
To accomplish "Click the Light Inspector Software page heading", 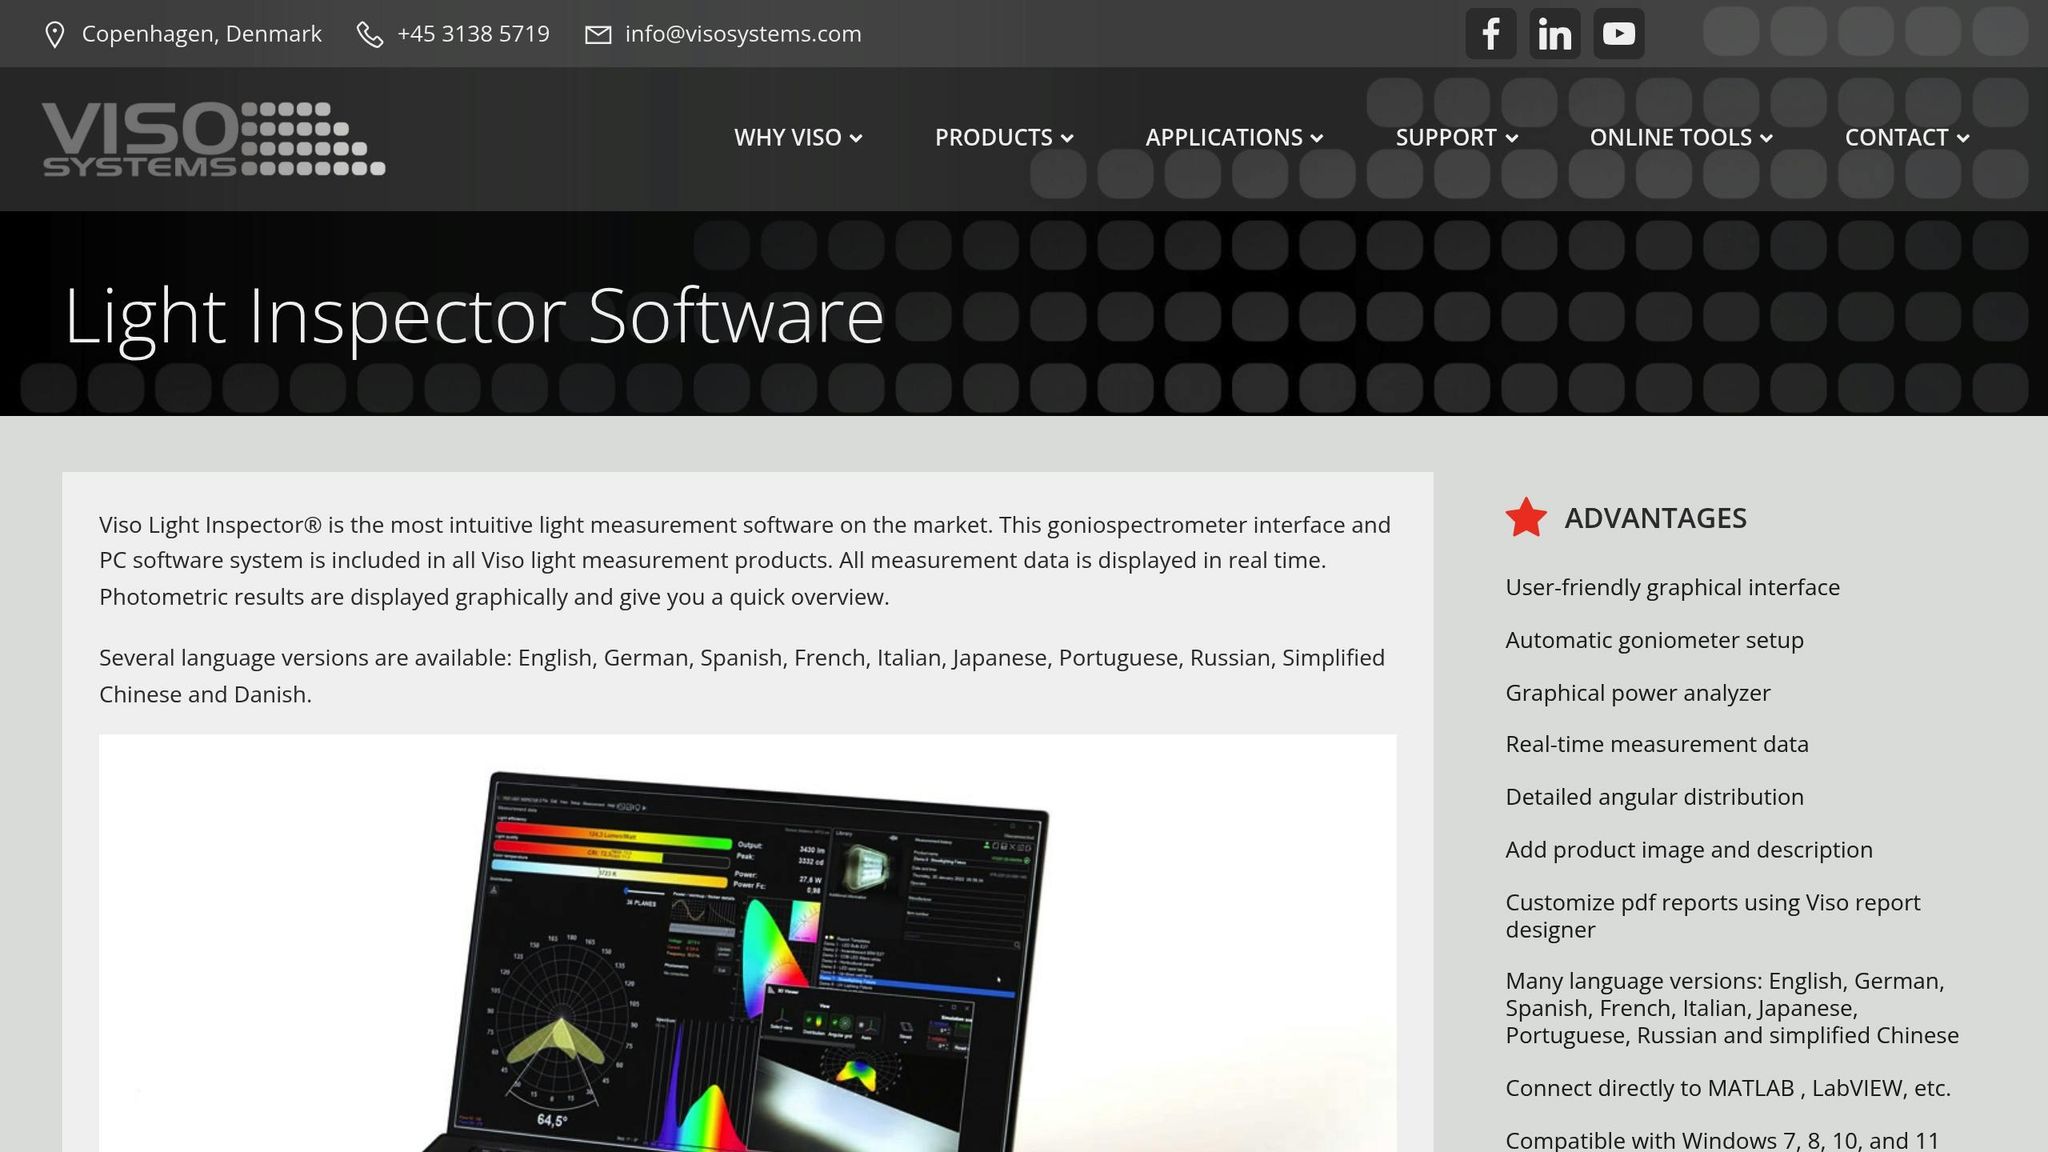I will click(473, 315).
